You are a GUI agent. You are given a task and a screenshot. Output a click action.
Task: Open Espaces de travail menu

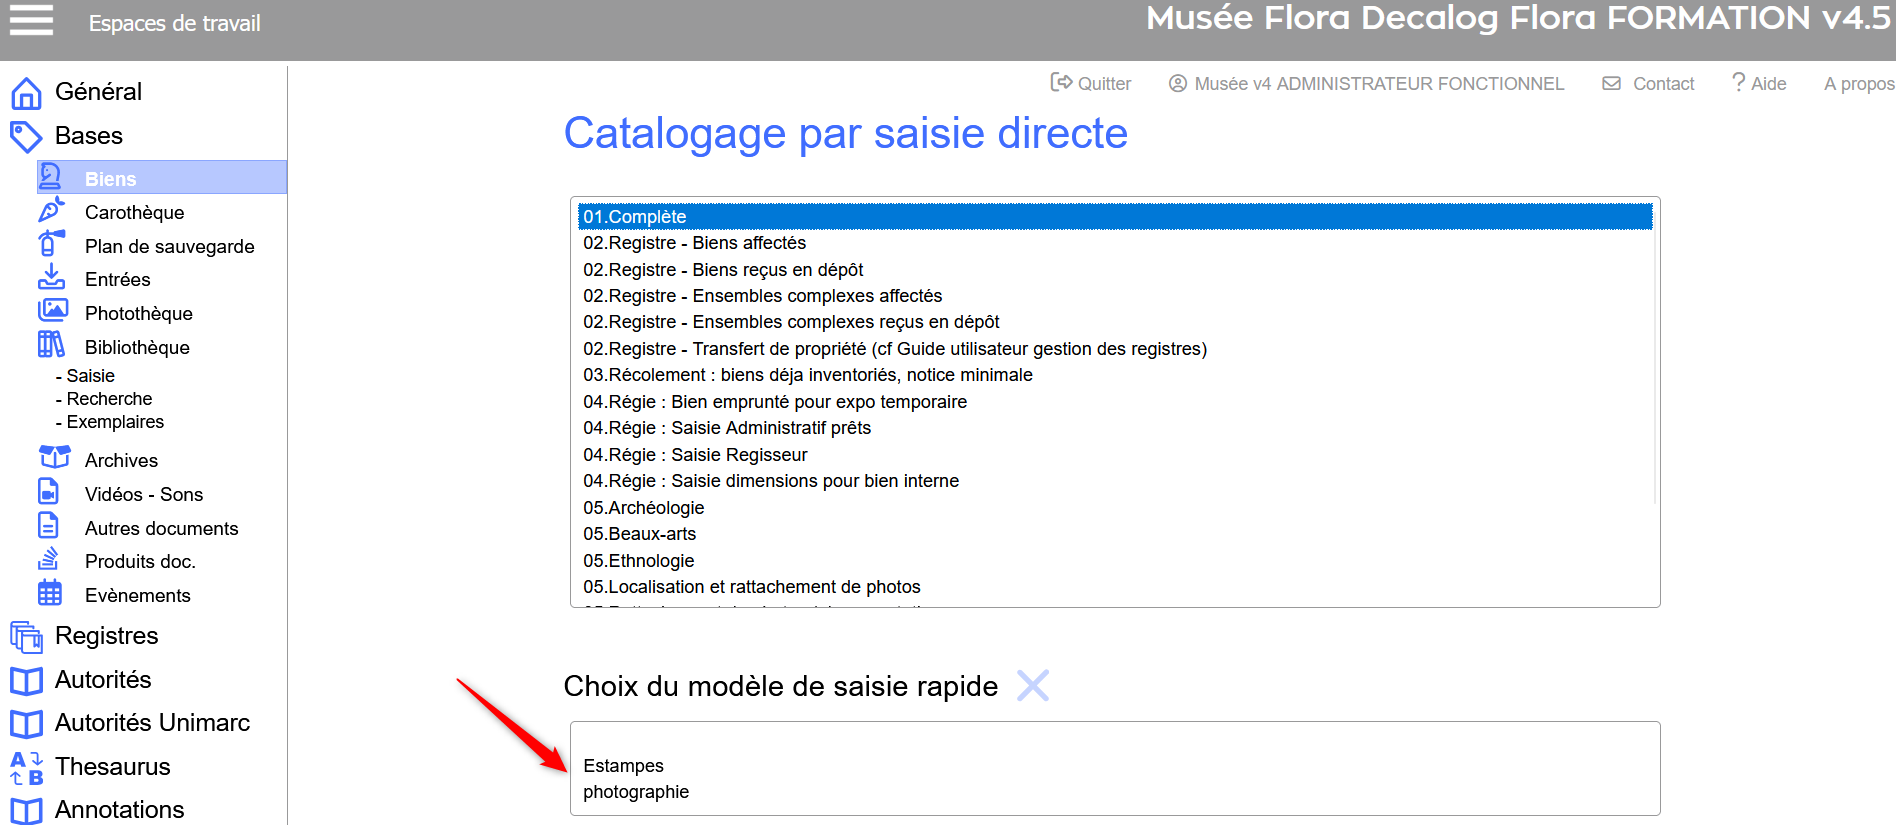point(174,23)
